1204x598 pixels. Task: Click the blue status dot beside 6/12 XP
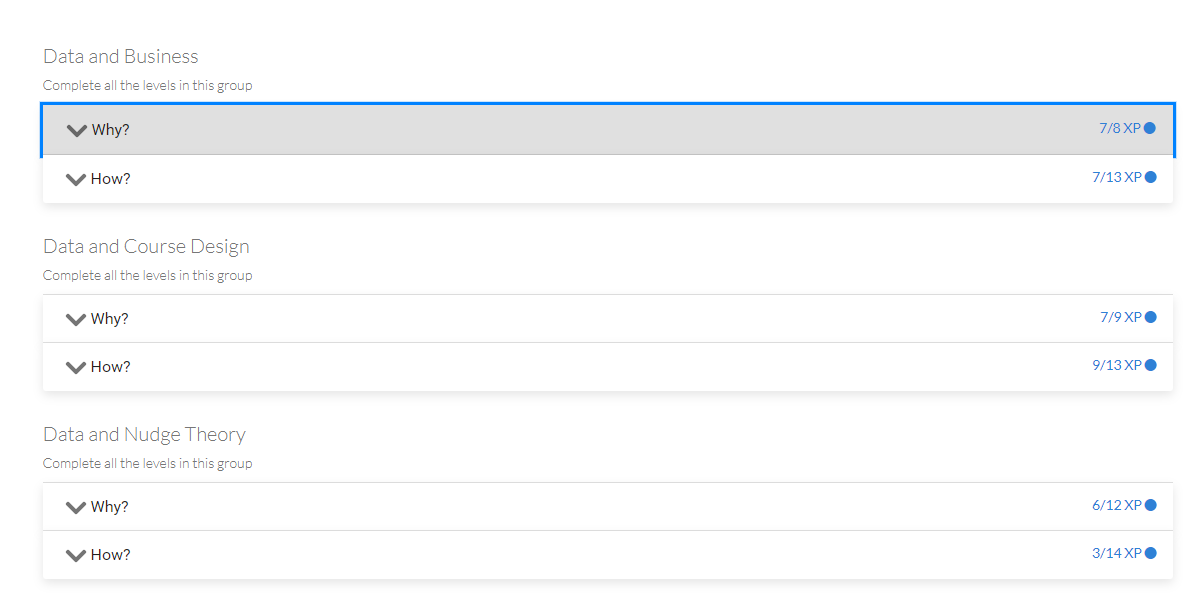click(x=1151, y=505)
